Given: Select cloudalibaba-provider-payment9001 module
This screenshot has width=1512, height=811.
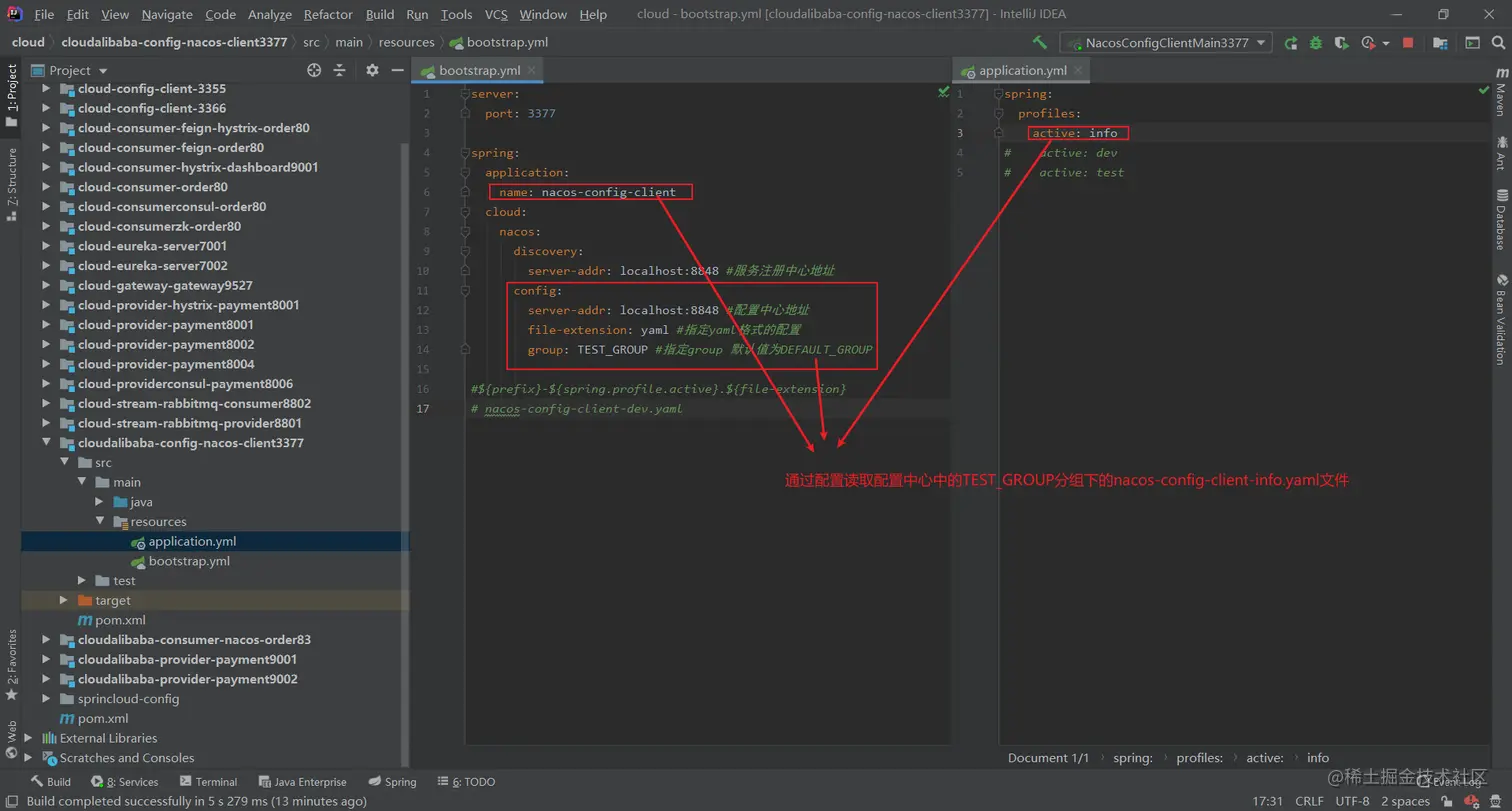Looking at the screenshot, I should point(187,659).
